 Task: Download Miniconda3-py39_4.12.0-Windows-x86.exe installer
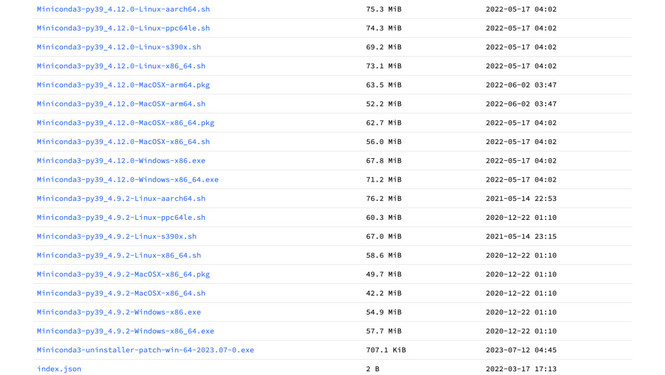click(121, 161)
